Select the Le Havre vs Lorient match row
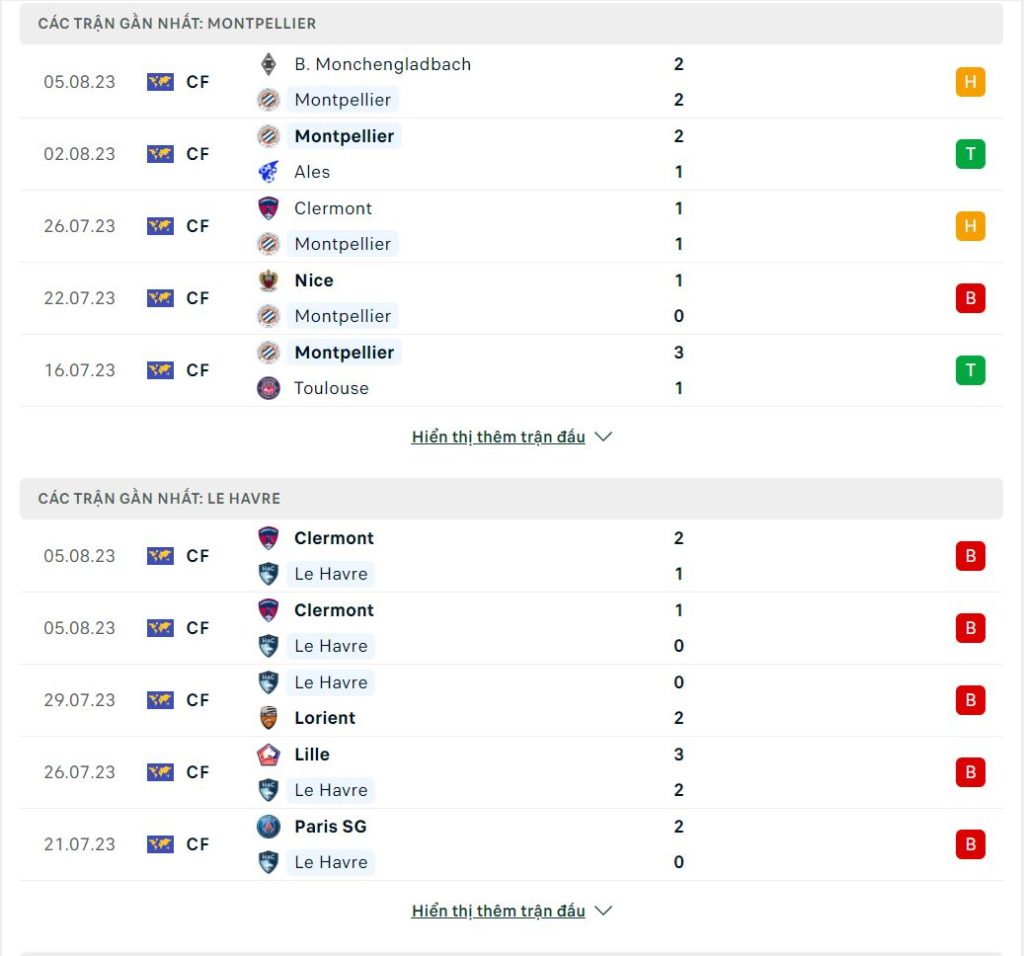Screen dimensions: 1024x956 tap(511, 700)
